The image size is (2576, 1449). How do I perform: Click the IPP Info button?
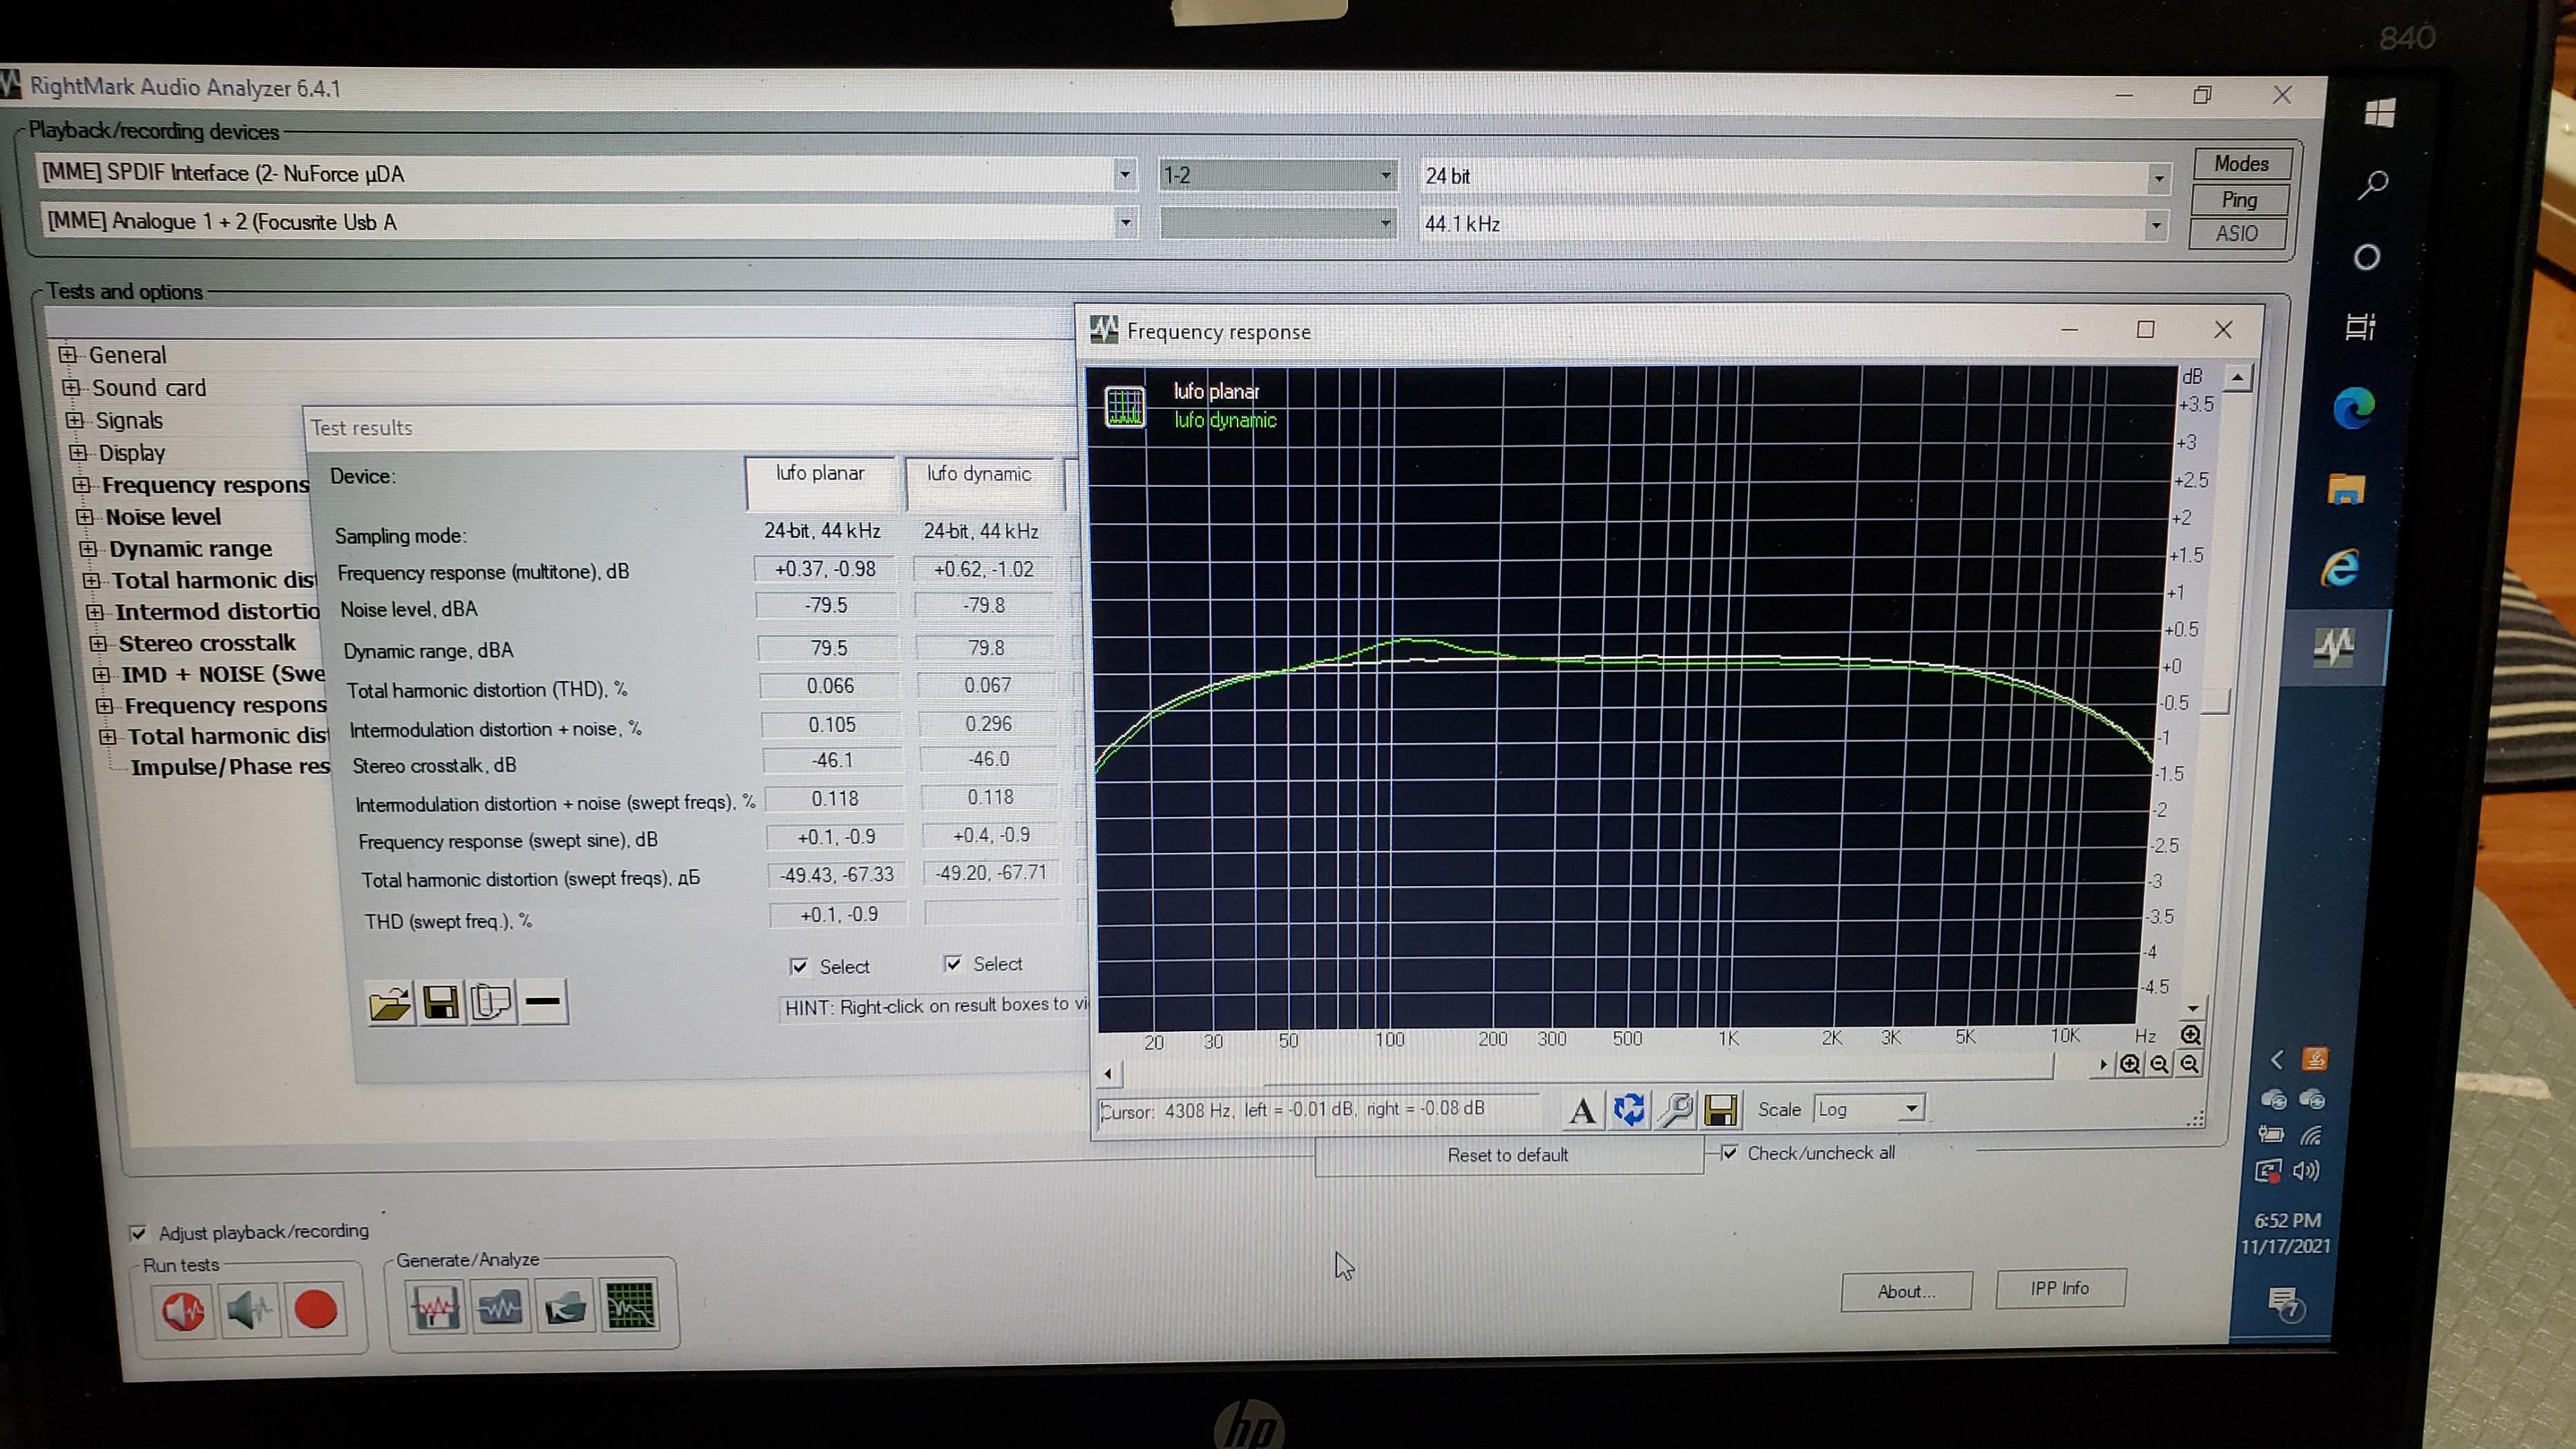(2060, 1288)
